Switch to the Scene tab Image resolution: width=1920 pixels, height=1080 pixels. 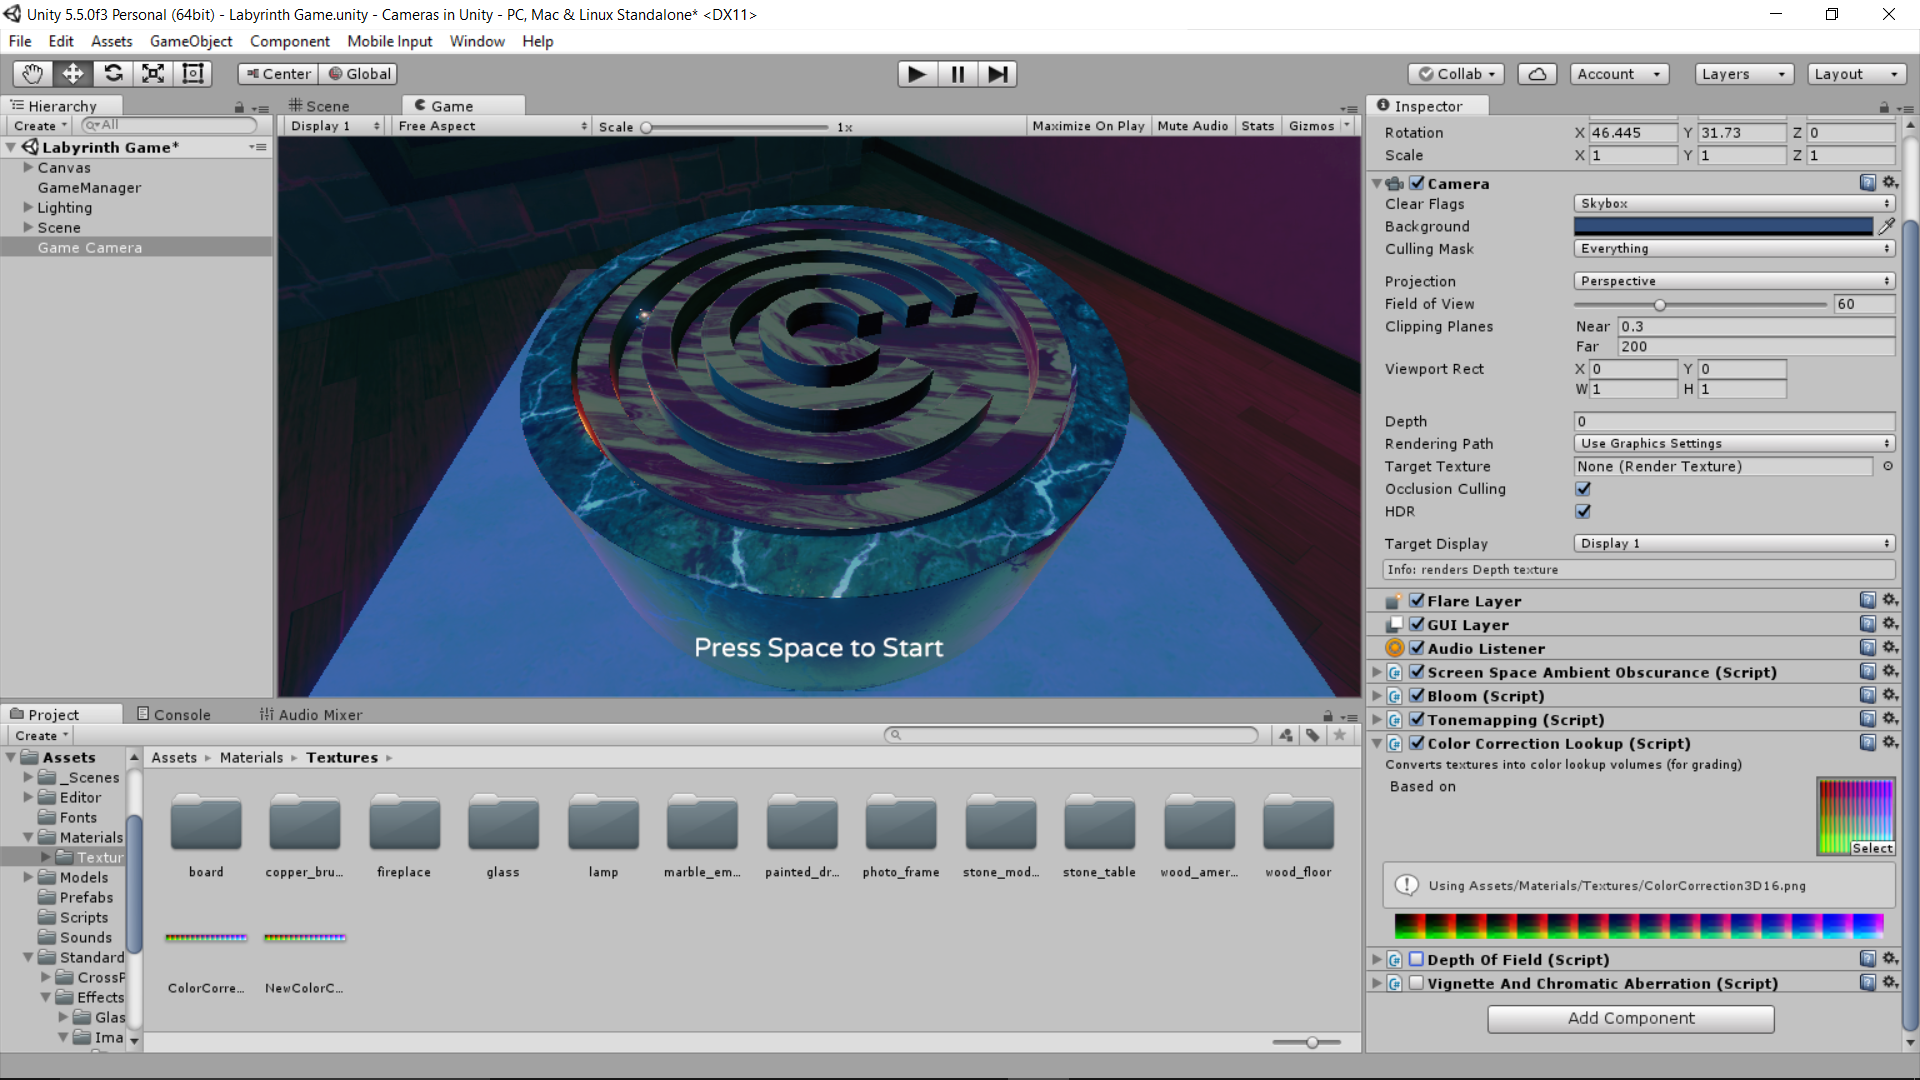tap(319, 106)
